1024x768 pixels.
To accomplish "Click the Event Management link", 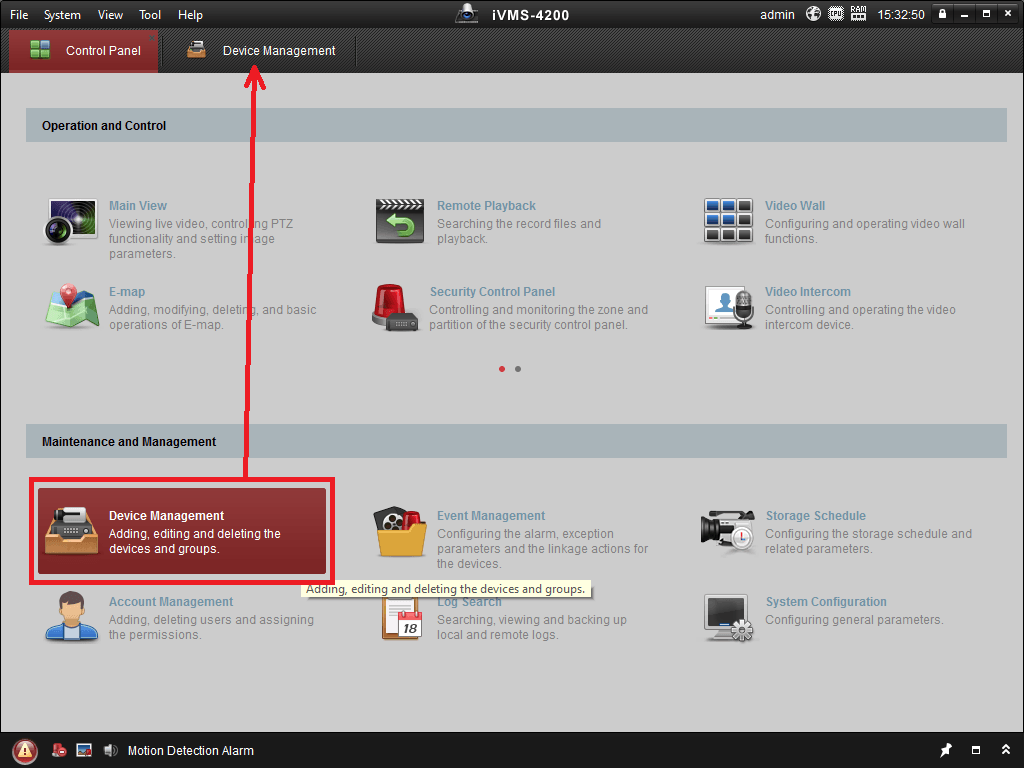I will click(x=491, y=516).
